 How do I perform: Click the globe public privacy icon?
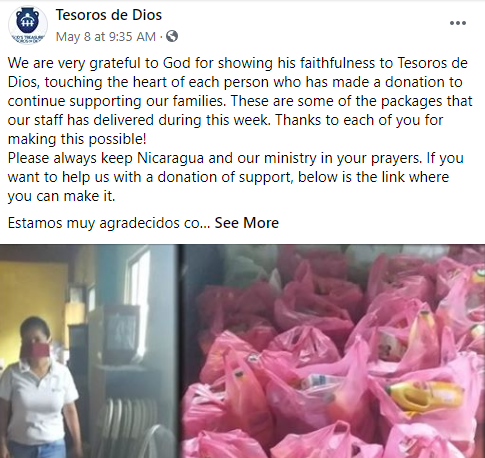tap(172, 36)
